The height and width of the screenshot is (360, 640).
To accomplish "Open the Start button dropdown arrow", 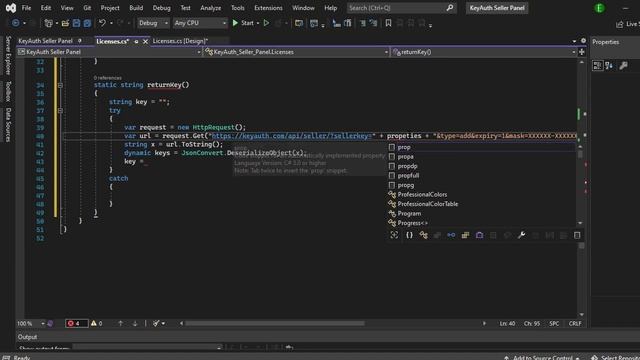I will [258, 23].
